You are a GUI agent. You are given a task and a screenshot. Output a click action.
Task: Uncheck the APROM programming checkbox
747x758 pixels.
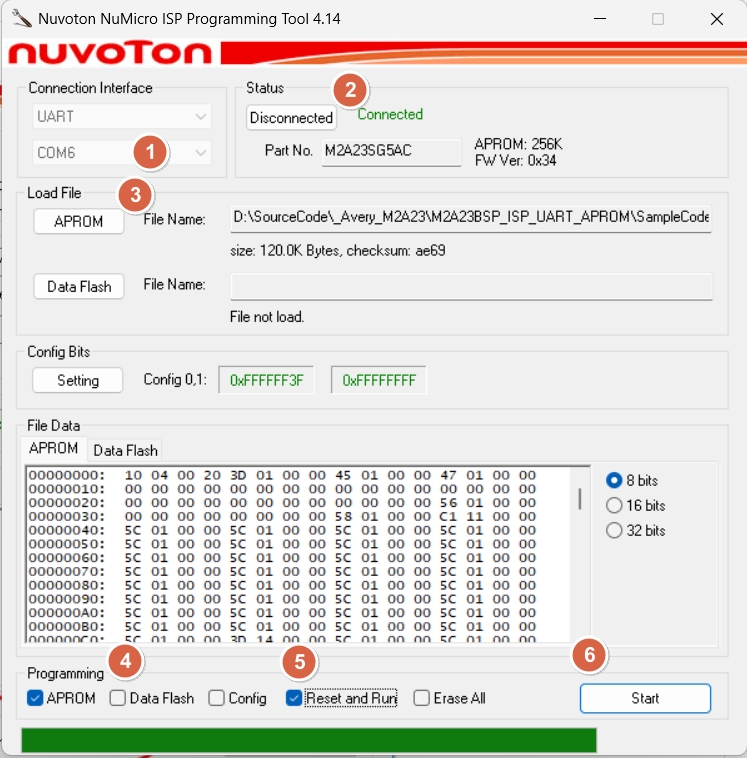[x=36, y=698]
